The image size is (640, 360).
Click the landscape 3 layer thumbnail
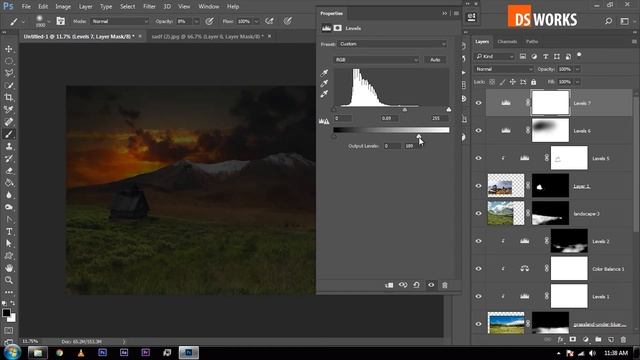(506, 213)
